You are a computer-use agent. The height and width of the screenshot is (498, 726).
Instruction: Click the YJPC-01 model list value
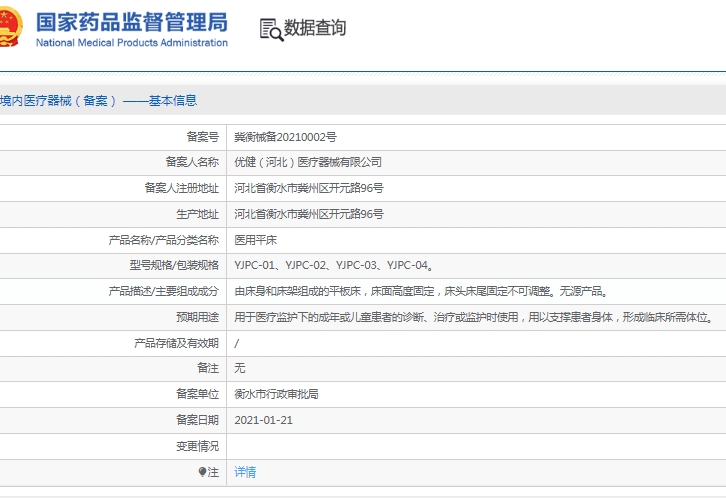click(x=334, y=265)
